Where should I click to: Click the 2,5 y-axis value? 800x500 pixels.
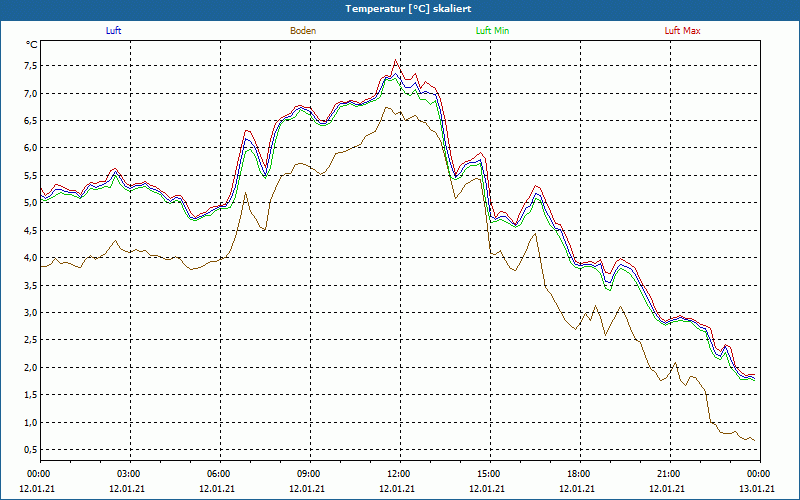pos(31,340)
